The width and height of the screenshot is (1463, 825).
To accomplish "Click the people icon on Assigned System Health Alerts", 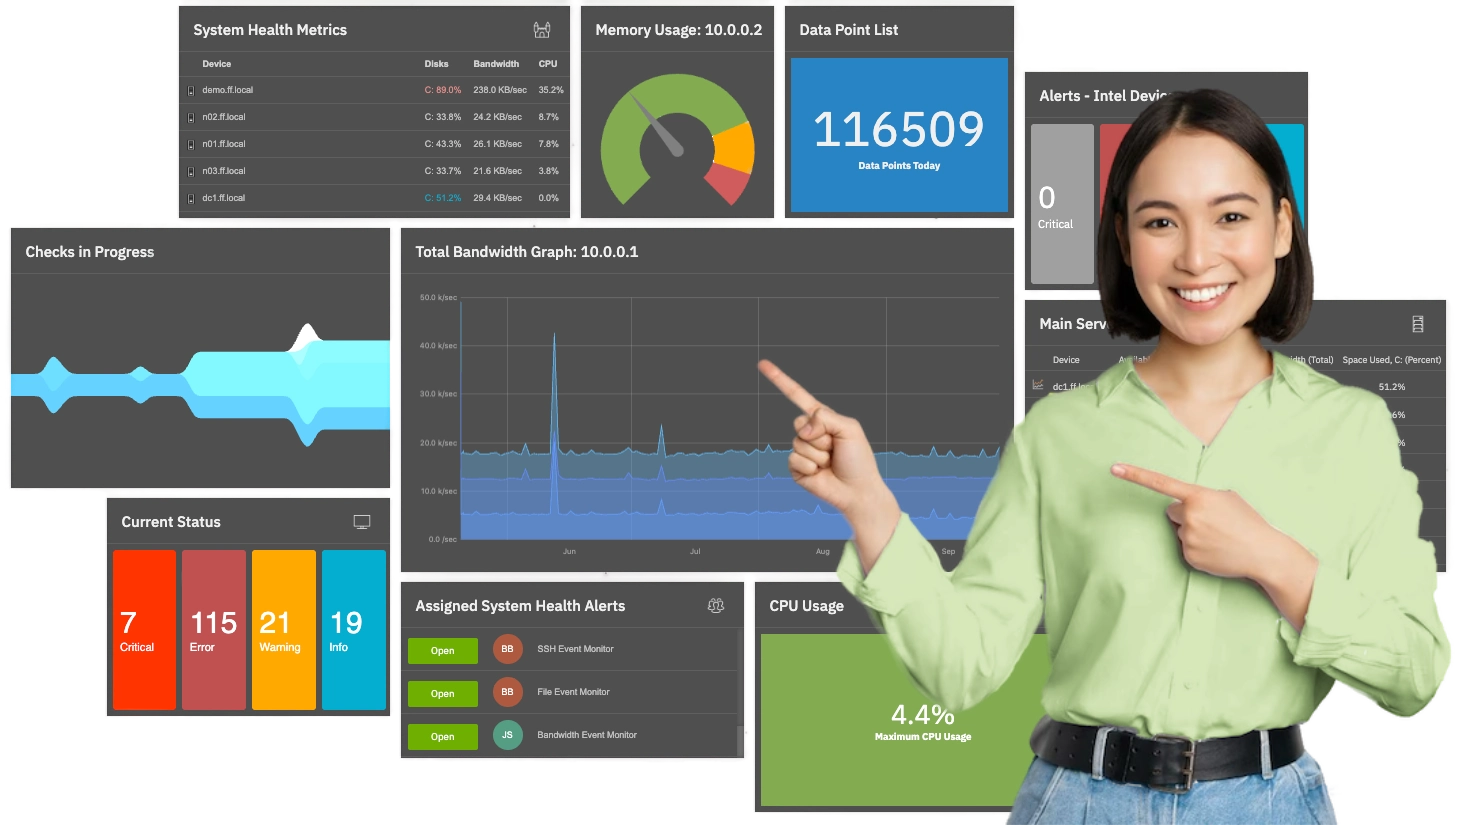I will coord(715,605).
